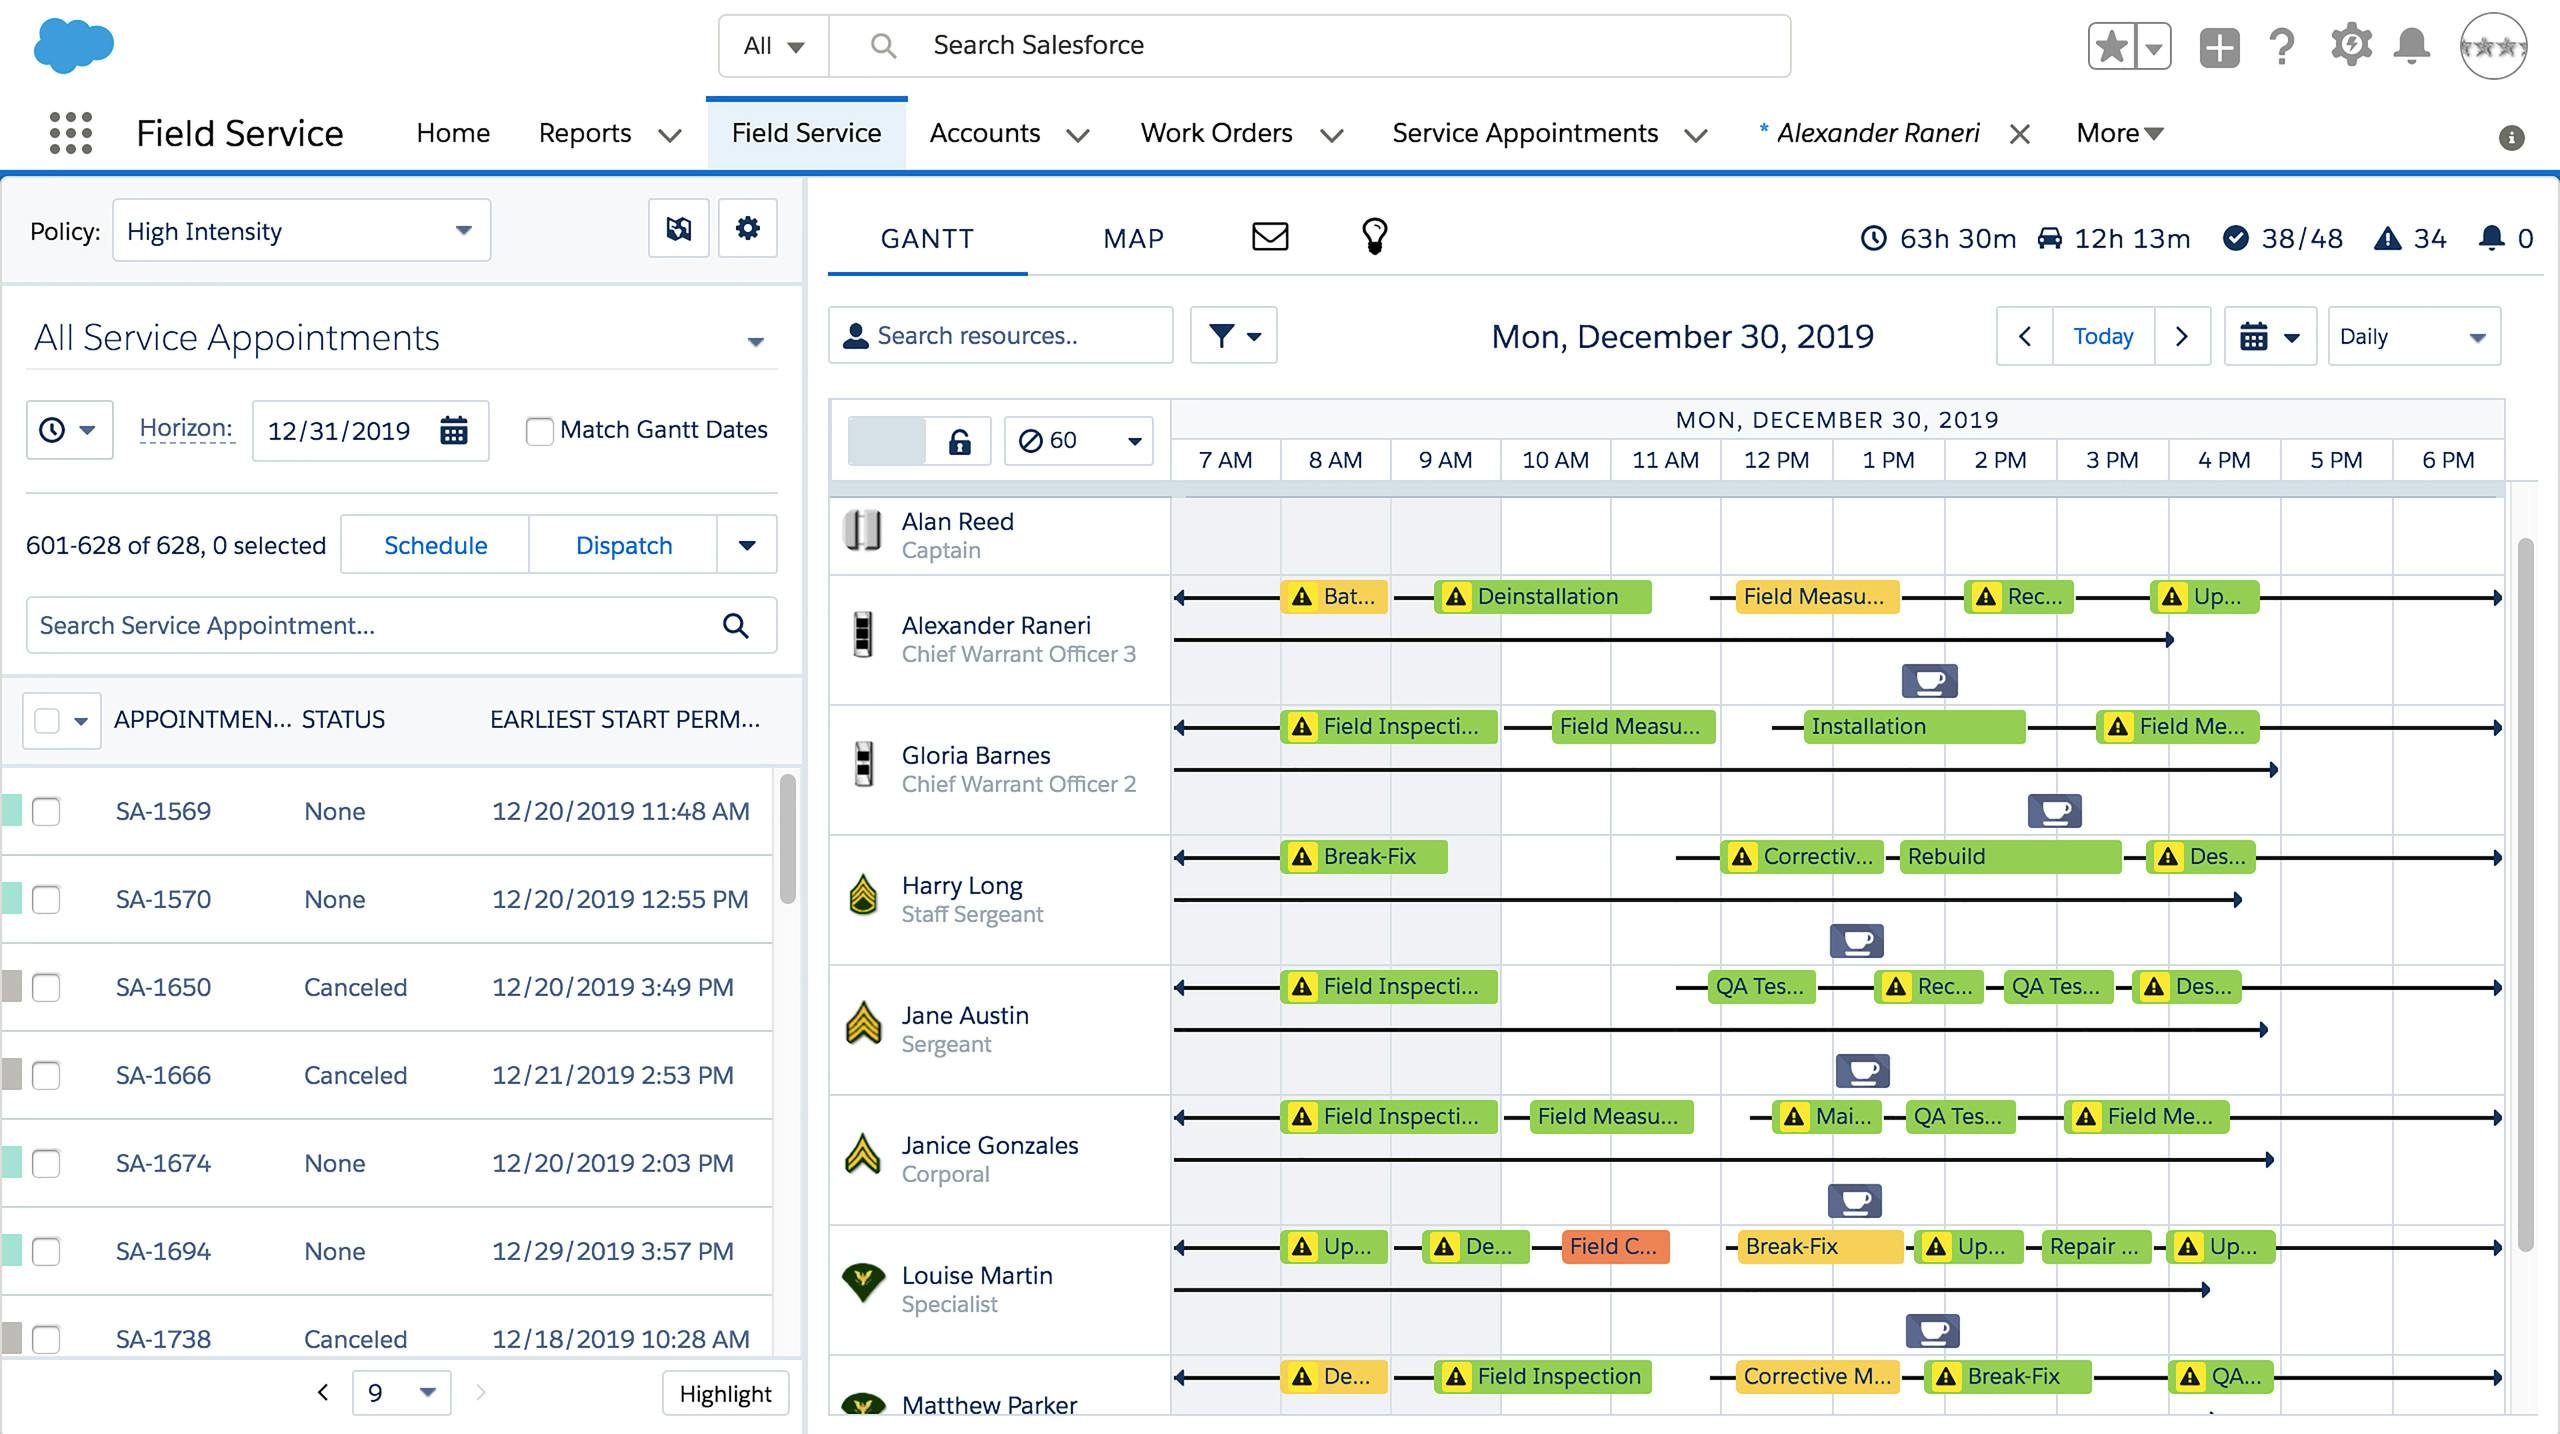Open the Reports tab
This screenshot has height=1434, width=2560.
pyautogui.click(x=585, y=133)
